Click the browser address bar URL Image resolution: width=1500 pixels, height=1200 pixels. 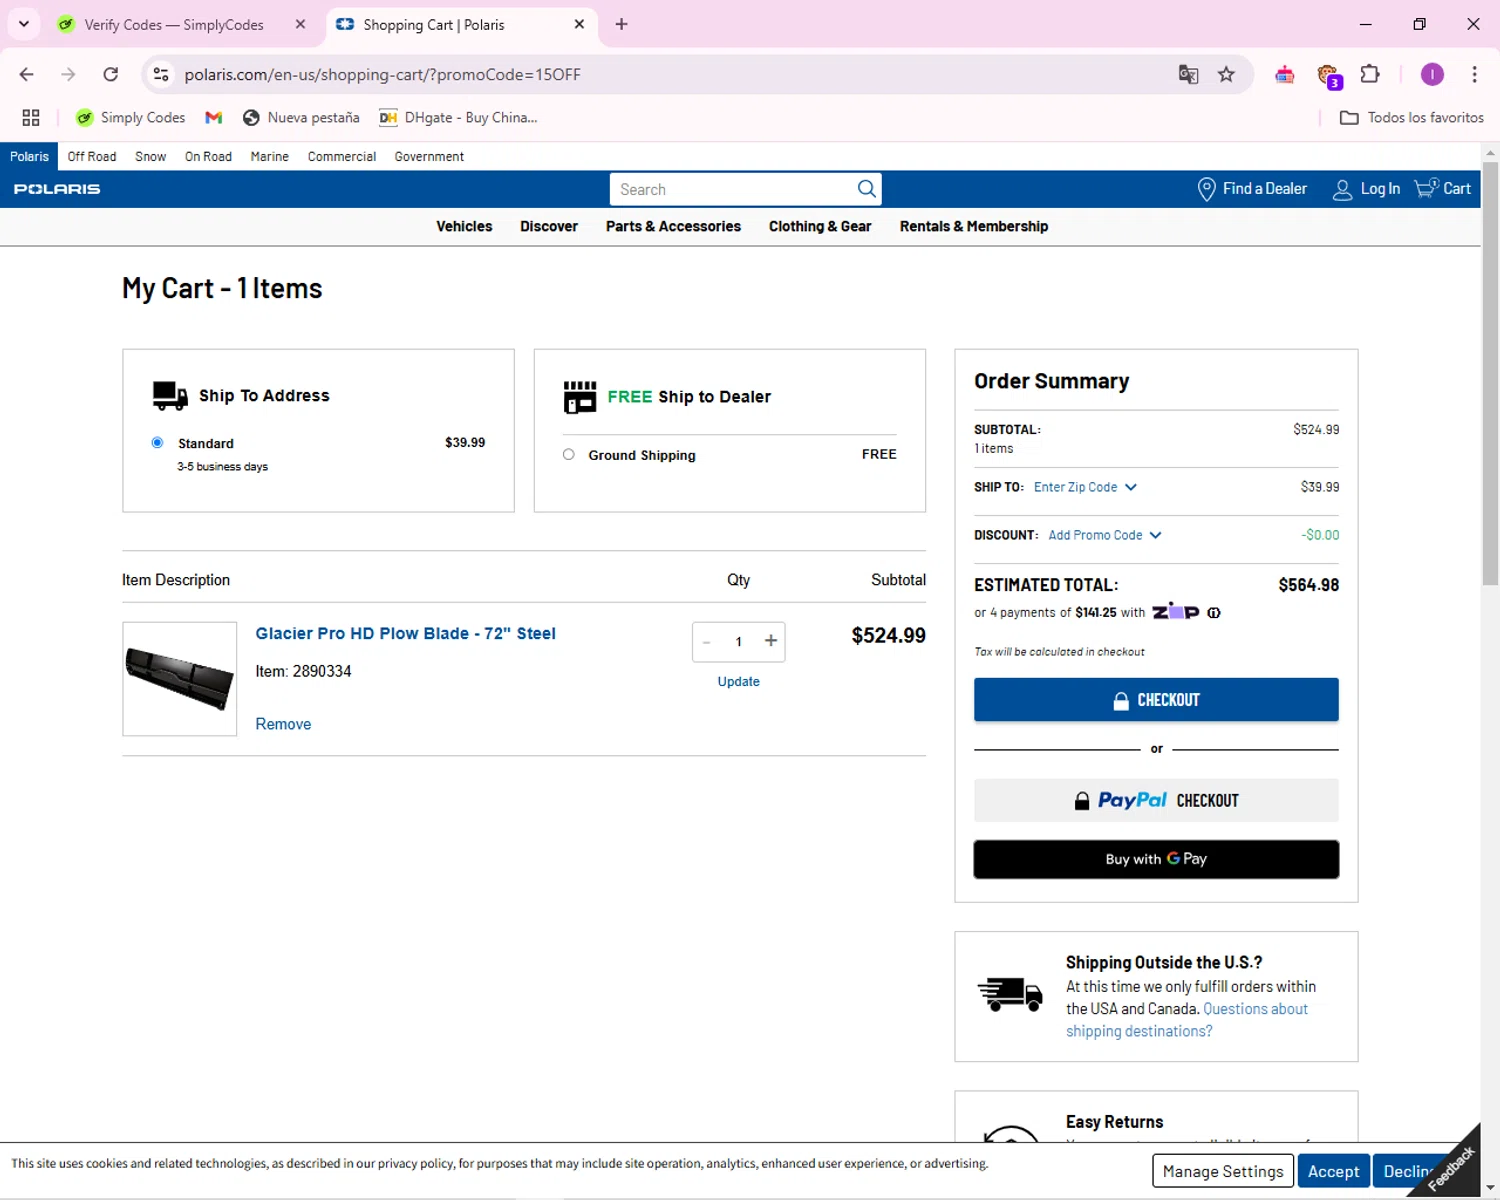tap(382, 74)
